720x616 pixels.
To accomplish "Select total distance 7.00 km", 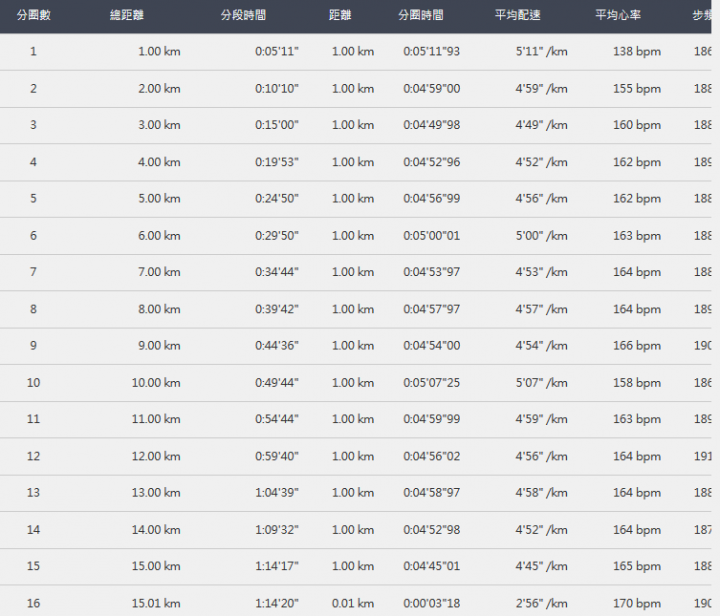I will [x=159, y=272].
